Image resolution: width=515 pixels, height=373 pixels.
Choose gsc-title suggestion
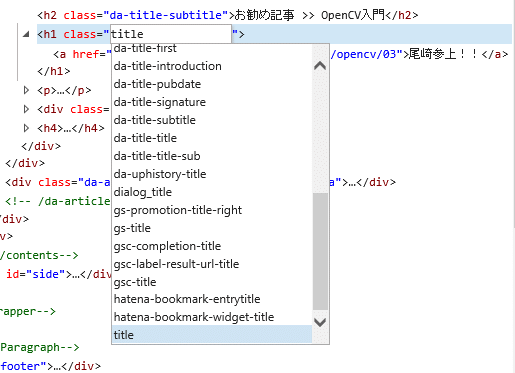(212, 282)
